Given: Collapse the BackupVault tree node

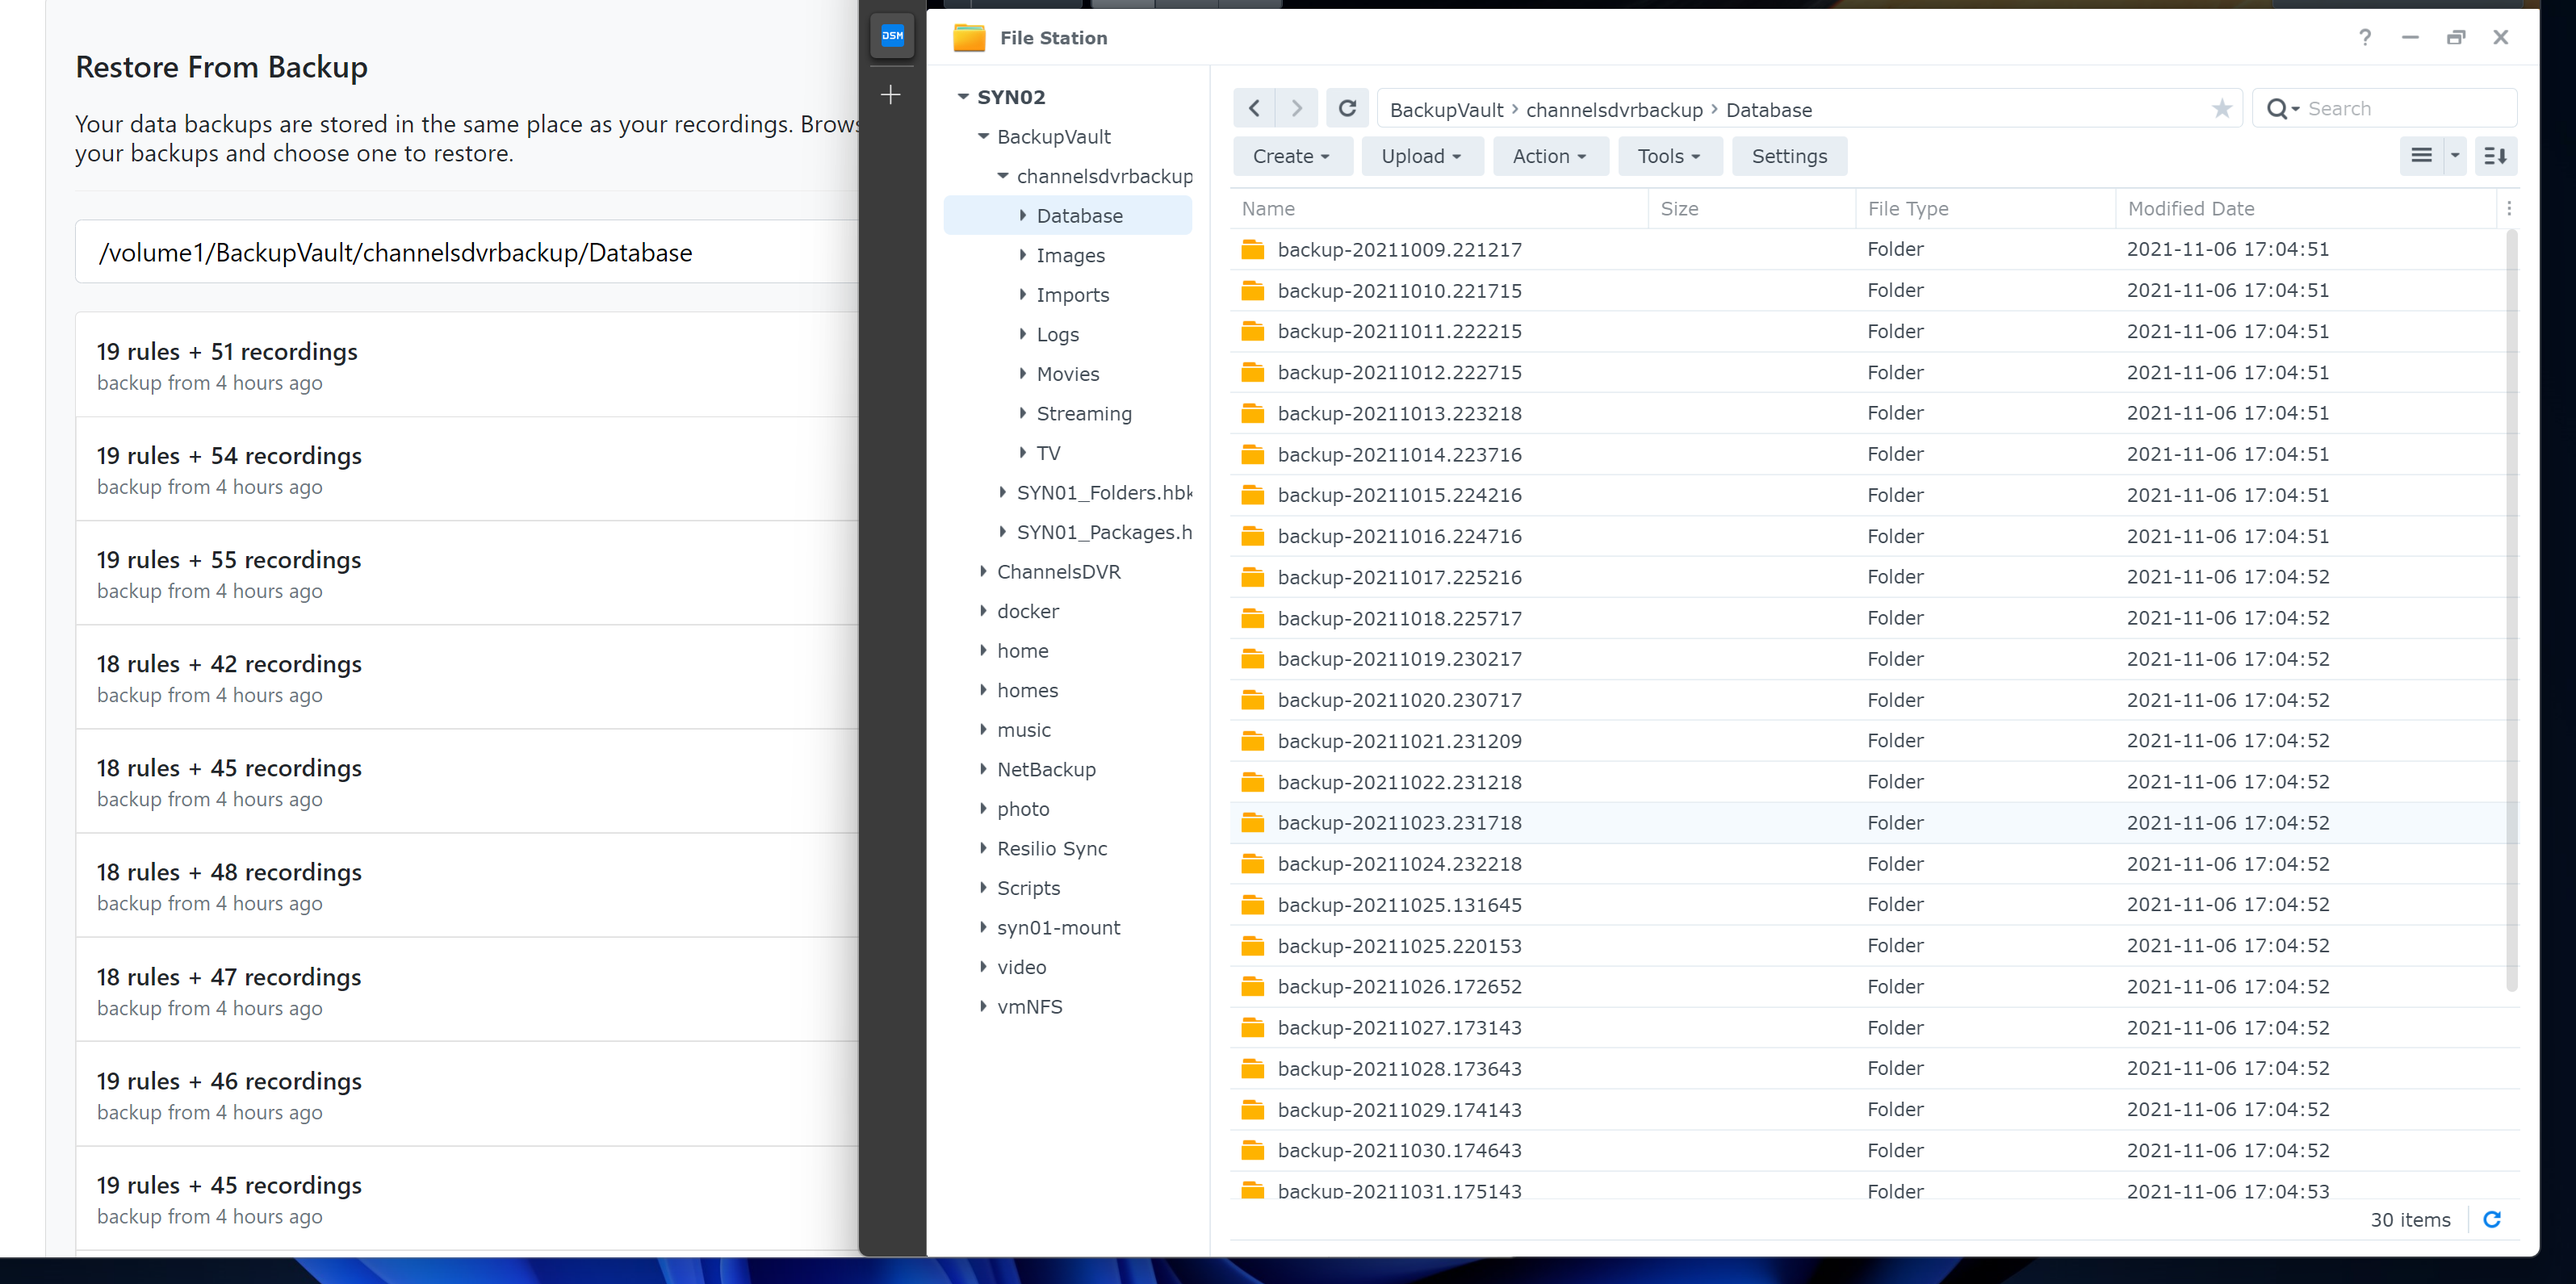Looking at the screenshot, I should [983, 136].
